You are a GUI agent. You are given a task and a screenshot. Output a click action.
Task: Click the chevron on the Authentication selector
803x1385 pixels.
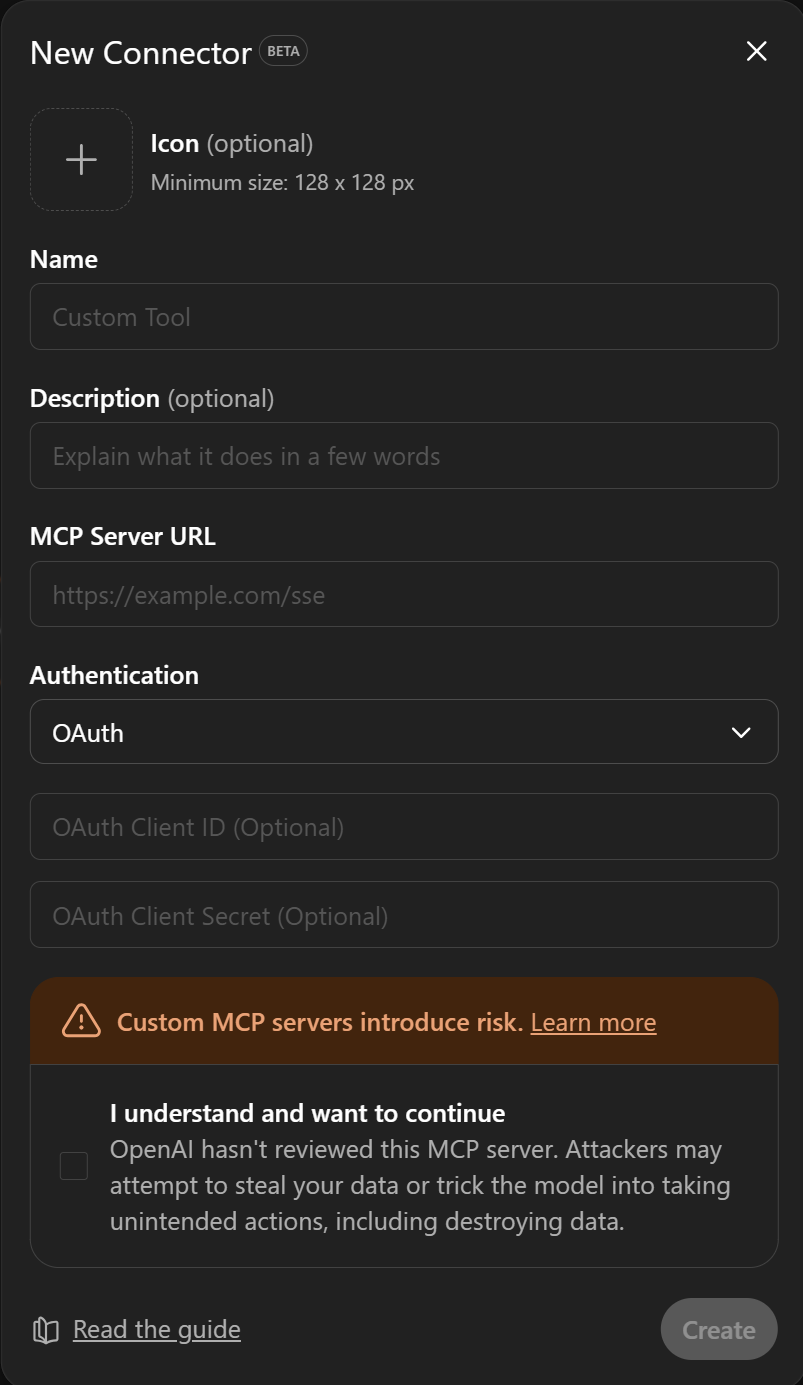point(741,732)
